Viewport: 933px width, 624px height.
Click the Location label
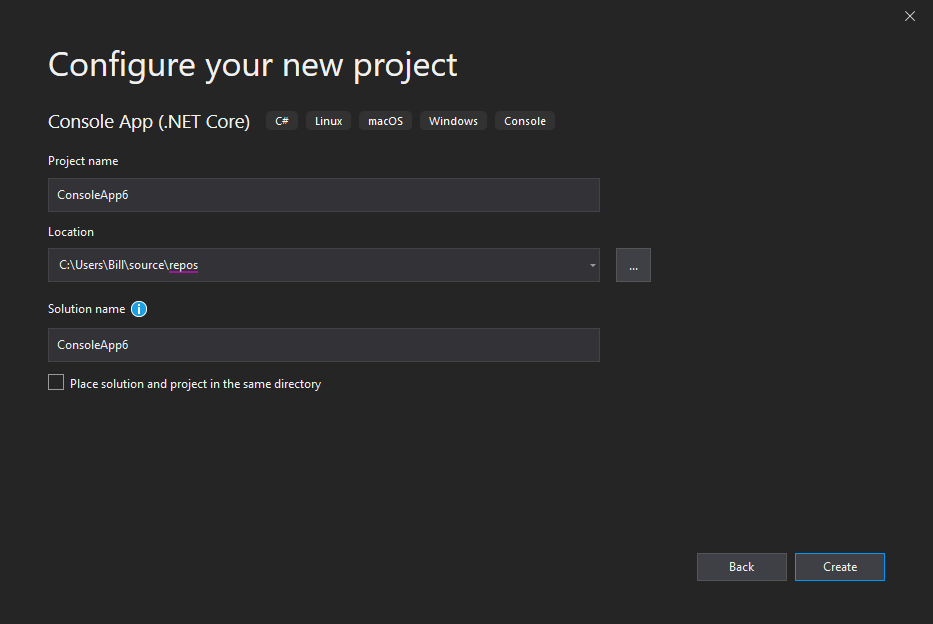coord(71,232)
